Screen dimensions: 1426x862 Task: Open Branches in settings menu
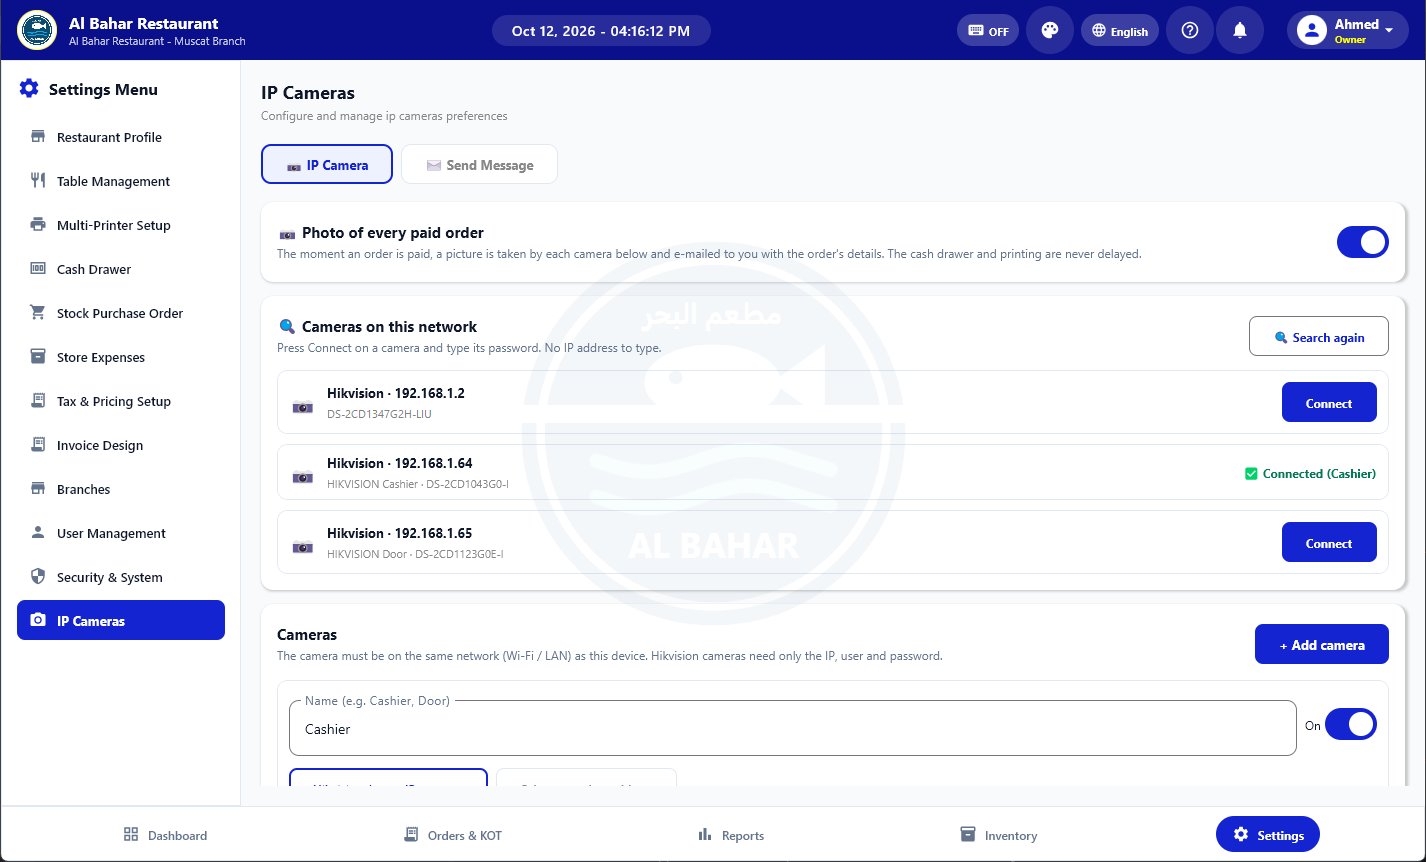121,489
